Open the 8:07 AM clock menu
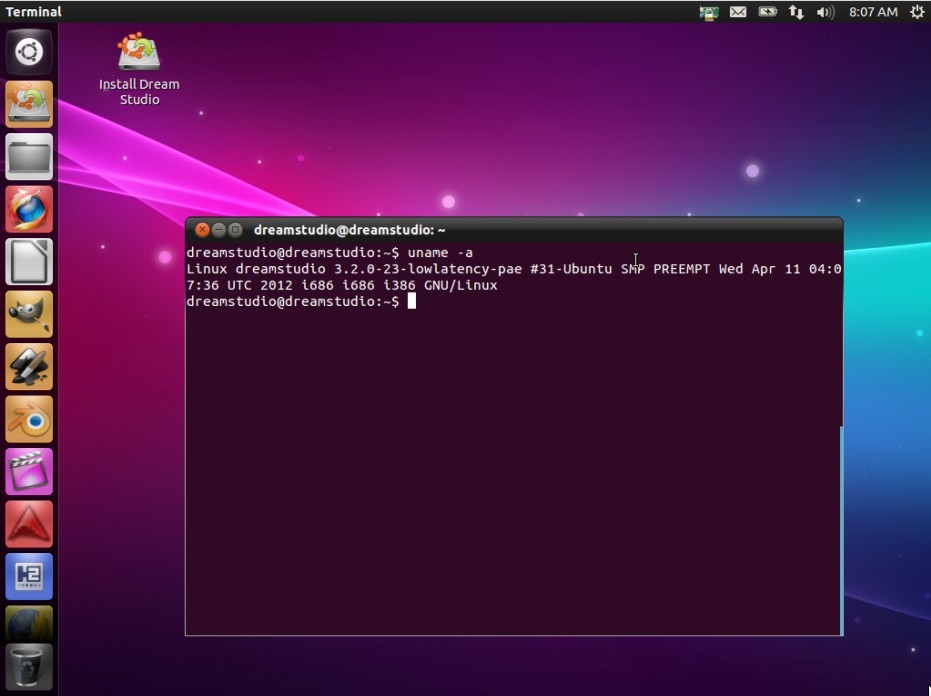Screen dimensions: 931x696 [x=873, y=12]
